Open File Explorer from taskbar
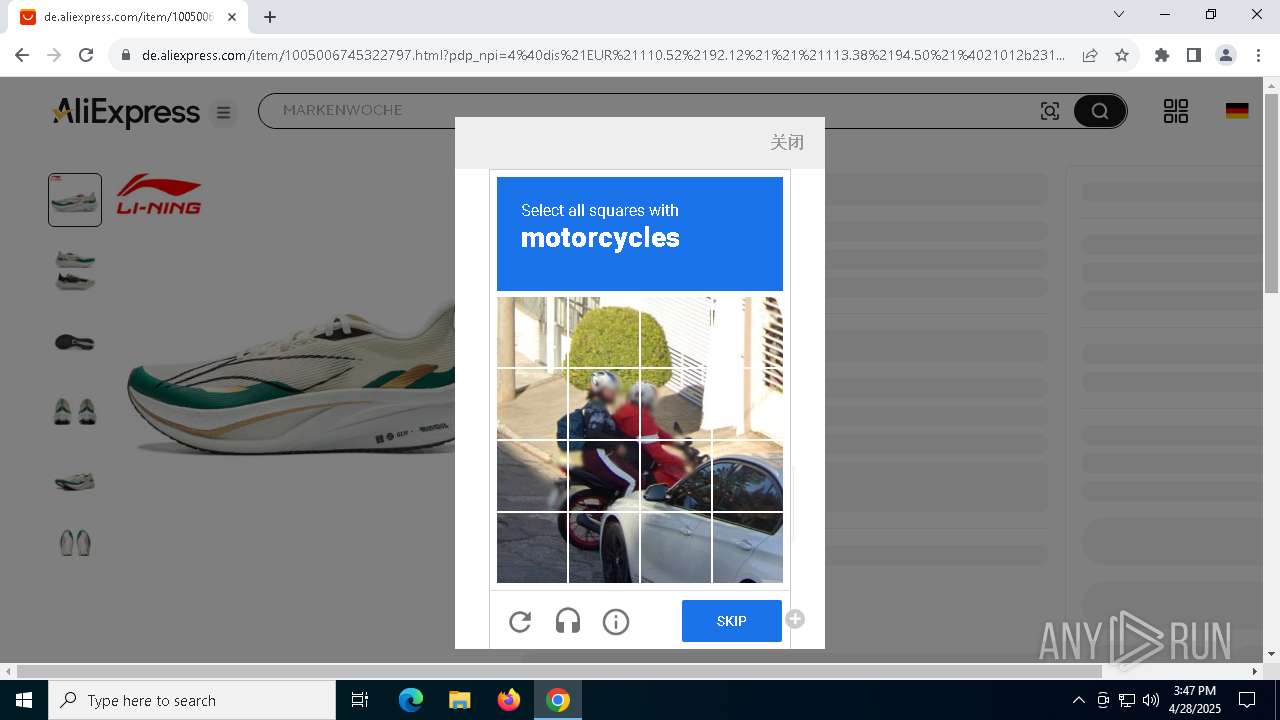 pyautogui.click(x=459, y=700)
